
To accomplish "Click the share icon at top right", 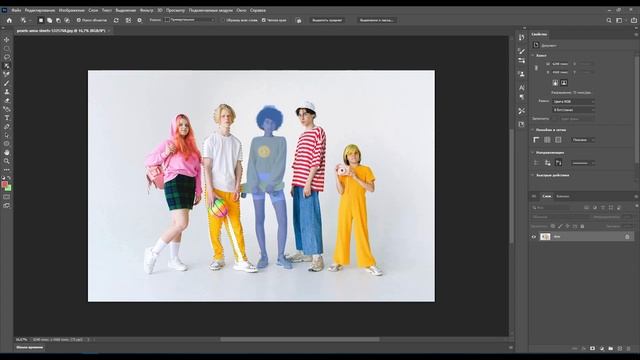I will tap(634, 20).
